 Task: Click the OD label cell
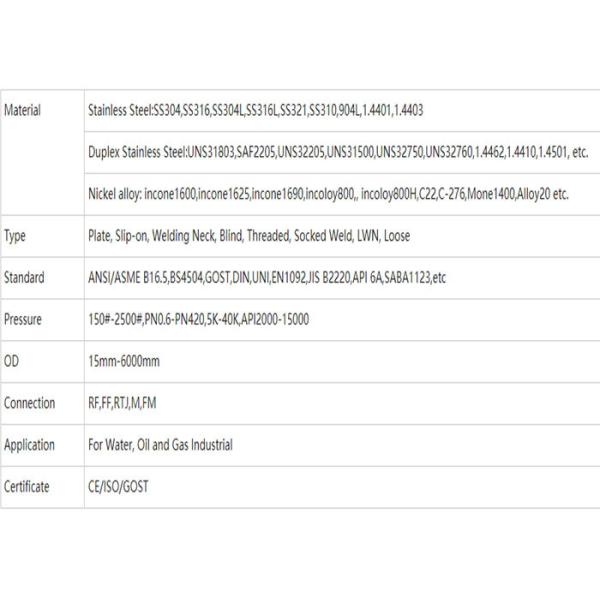[42, 361]
